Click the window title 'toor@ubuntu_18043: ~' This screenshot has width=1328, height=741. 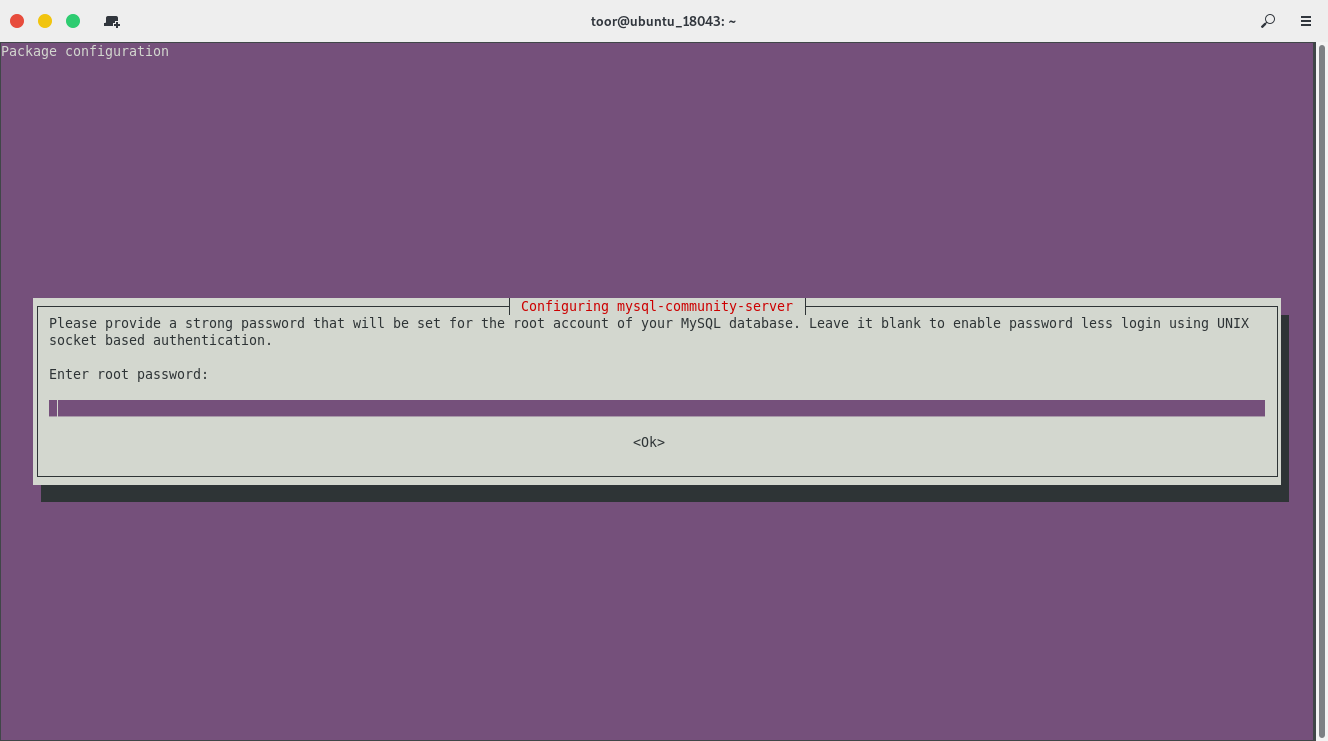[x=663, y=21]
